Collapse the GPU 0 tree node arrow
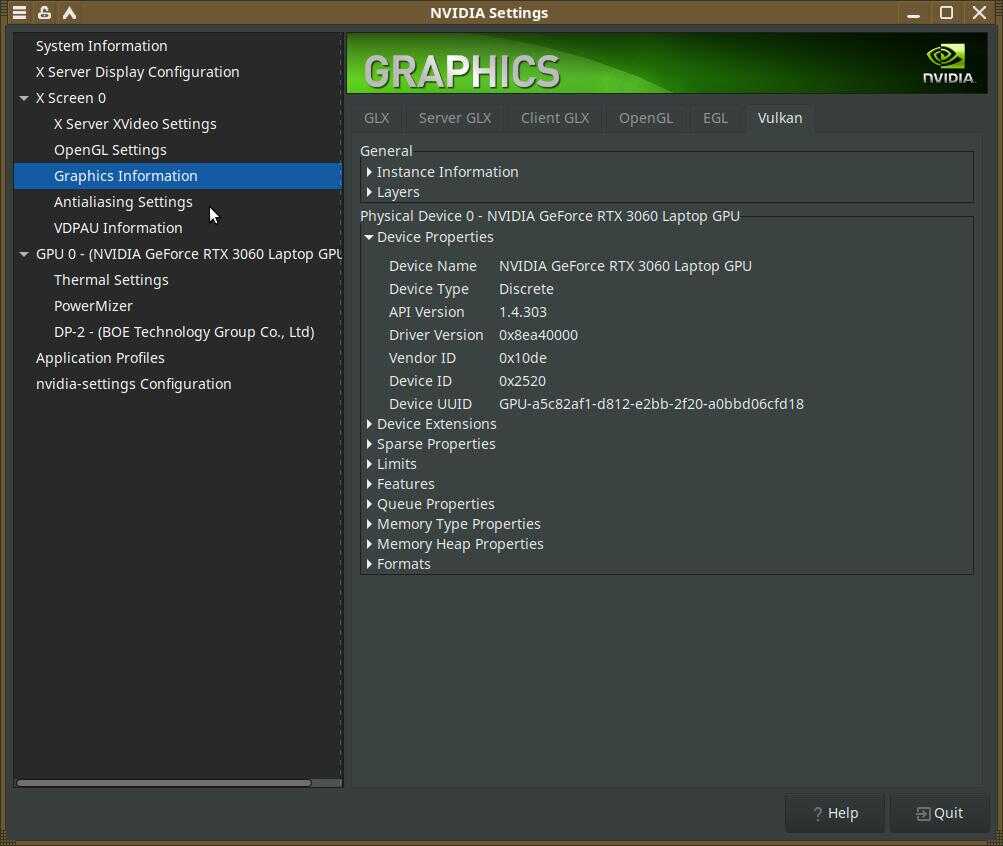1003x846 pixels. click(x=24, y=255)
